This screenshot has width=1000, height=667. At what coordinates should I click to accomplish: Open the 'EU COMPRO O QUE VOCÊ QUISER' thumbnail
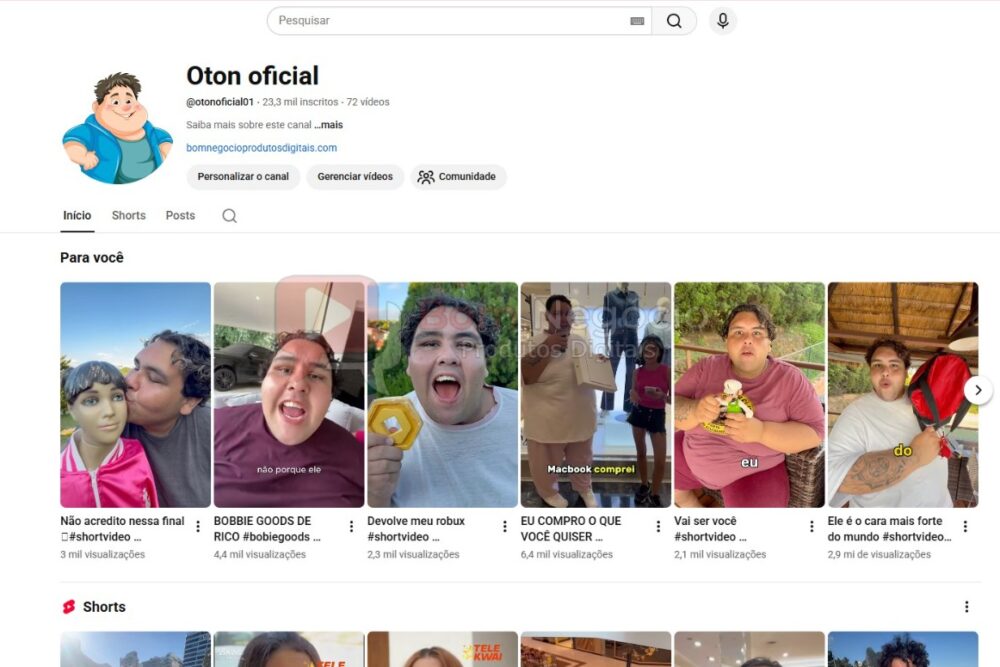tap(596, 392)
